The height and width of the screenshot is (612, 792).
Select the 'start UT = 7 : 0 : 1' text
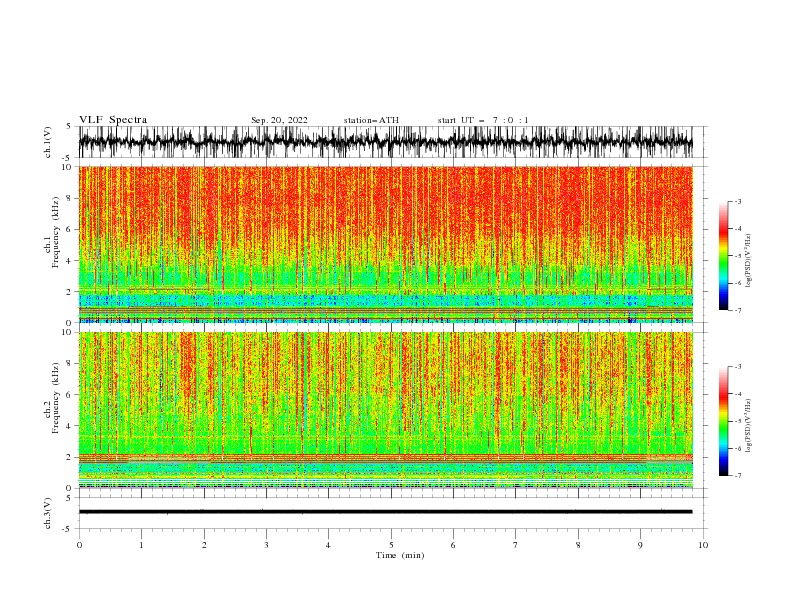click(483, 120)
